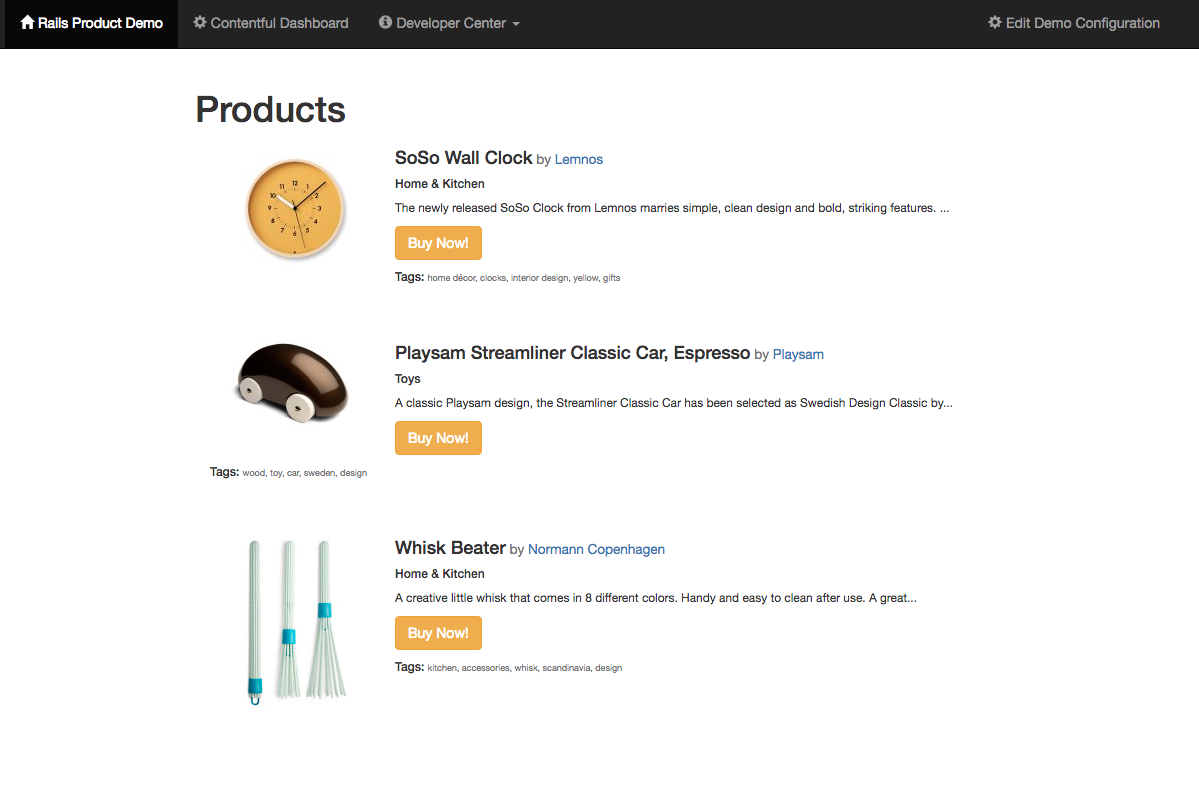
Task: Click the home icon in navbar
Action: (28, 23)
